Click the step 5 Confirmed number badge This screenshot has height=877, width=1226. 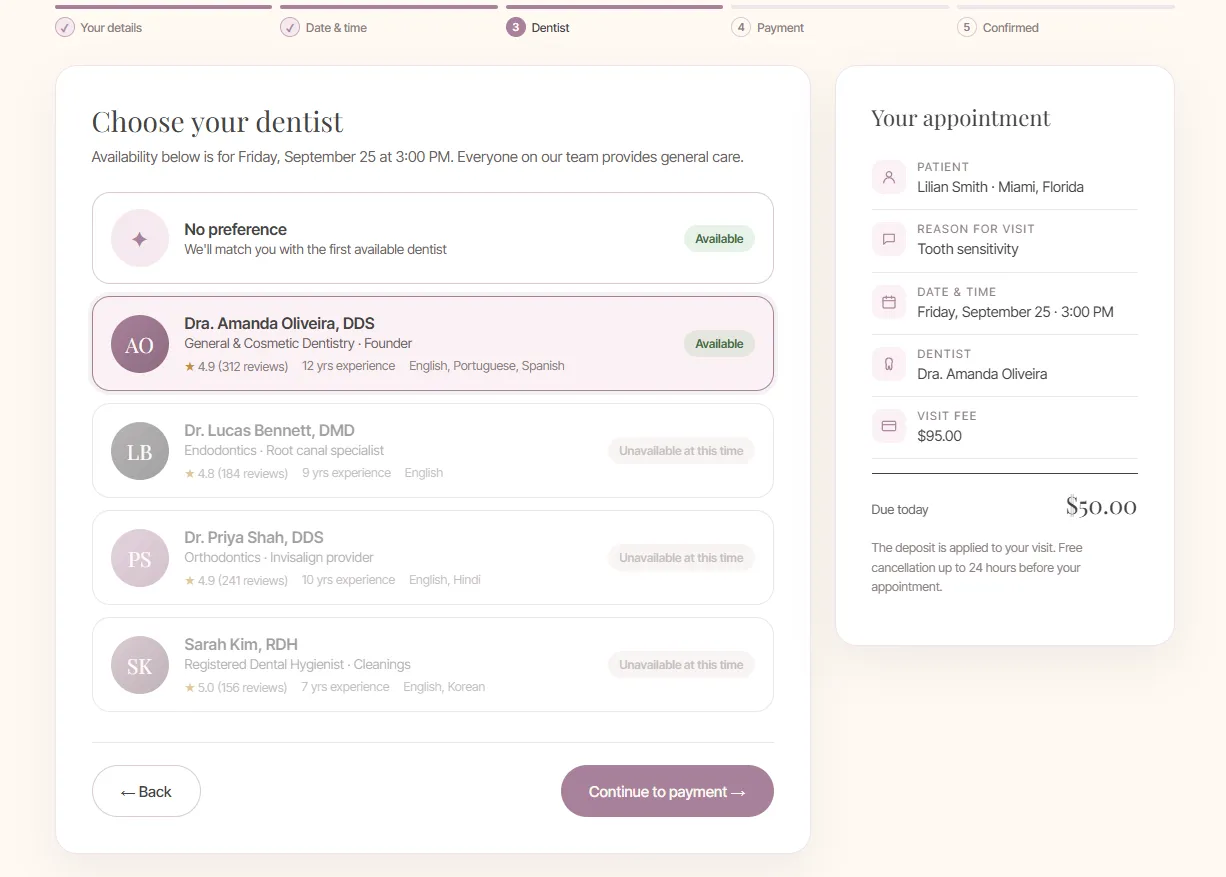(x=966, y=28)
